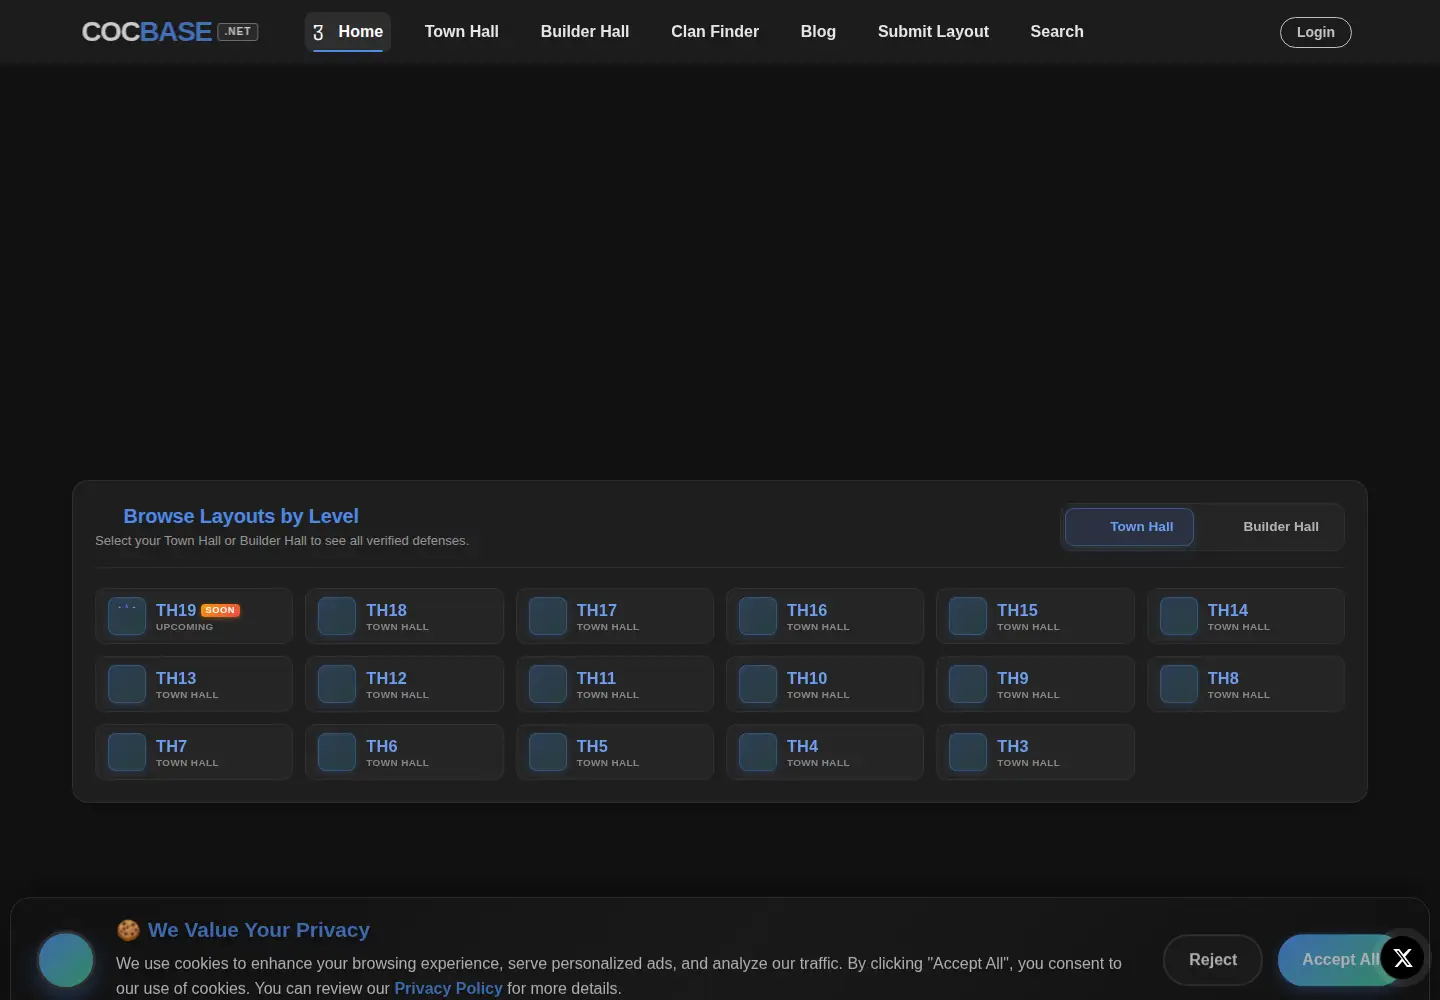Screen dimensions: 1440x1000
Task: Click the TH17 town hall icon
Action: pyautogui.click(x=548, y=616)
